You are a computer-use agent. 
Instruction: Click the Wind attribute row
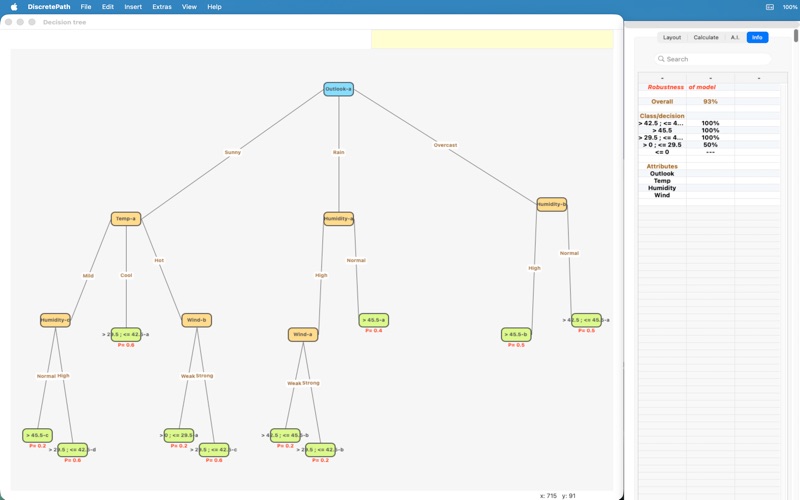[x=662, y=195]
